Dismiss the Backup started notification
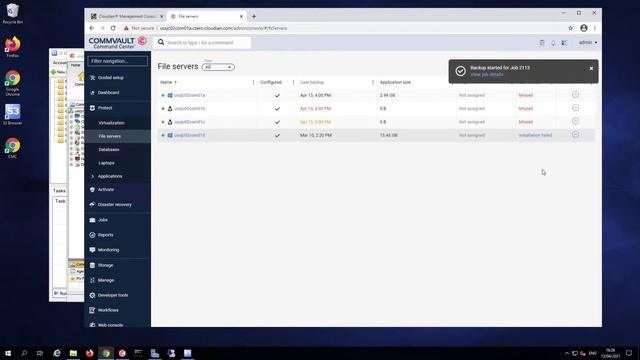Viewport: 640px width, 360px height. click(x=591, y=69)
